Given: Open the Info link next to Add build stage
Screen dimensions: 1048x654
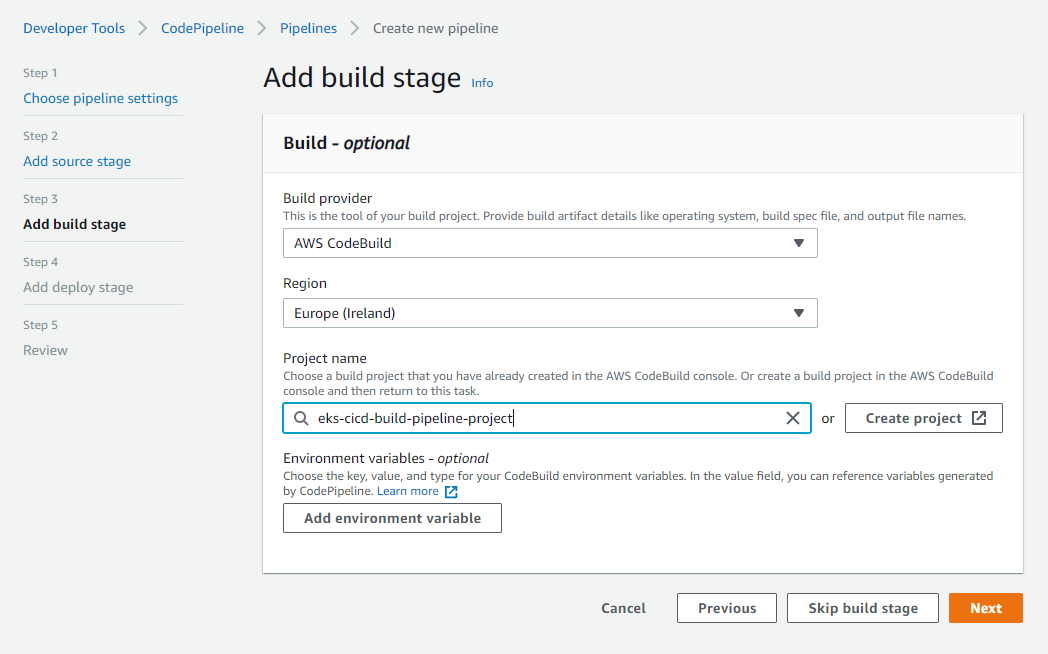Looking at the screenshot, I should [482, 83].
